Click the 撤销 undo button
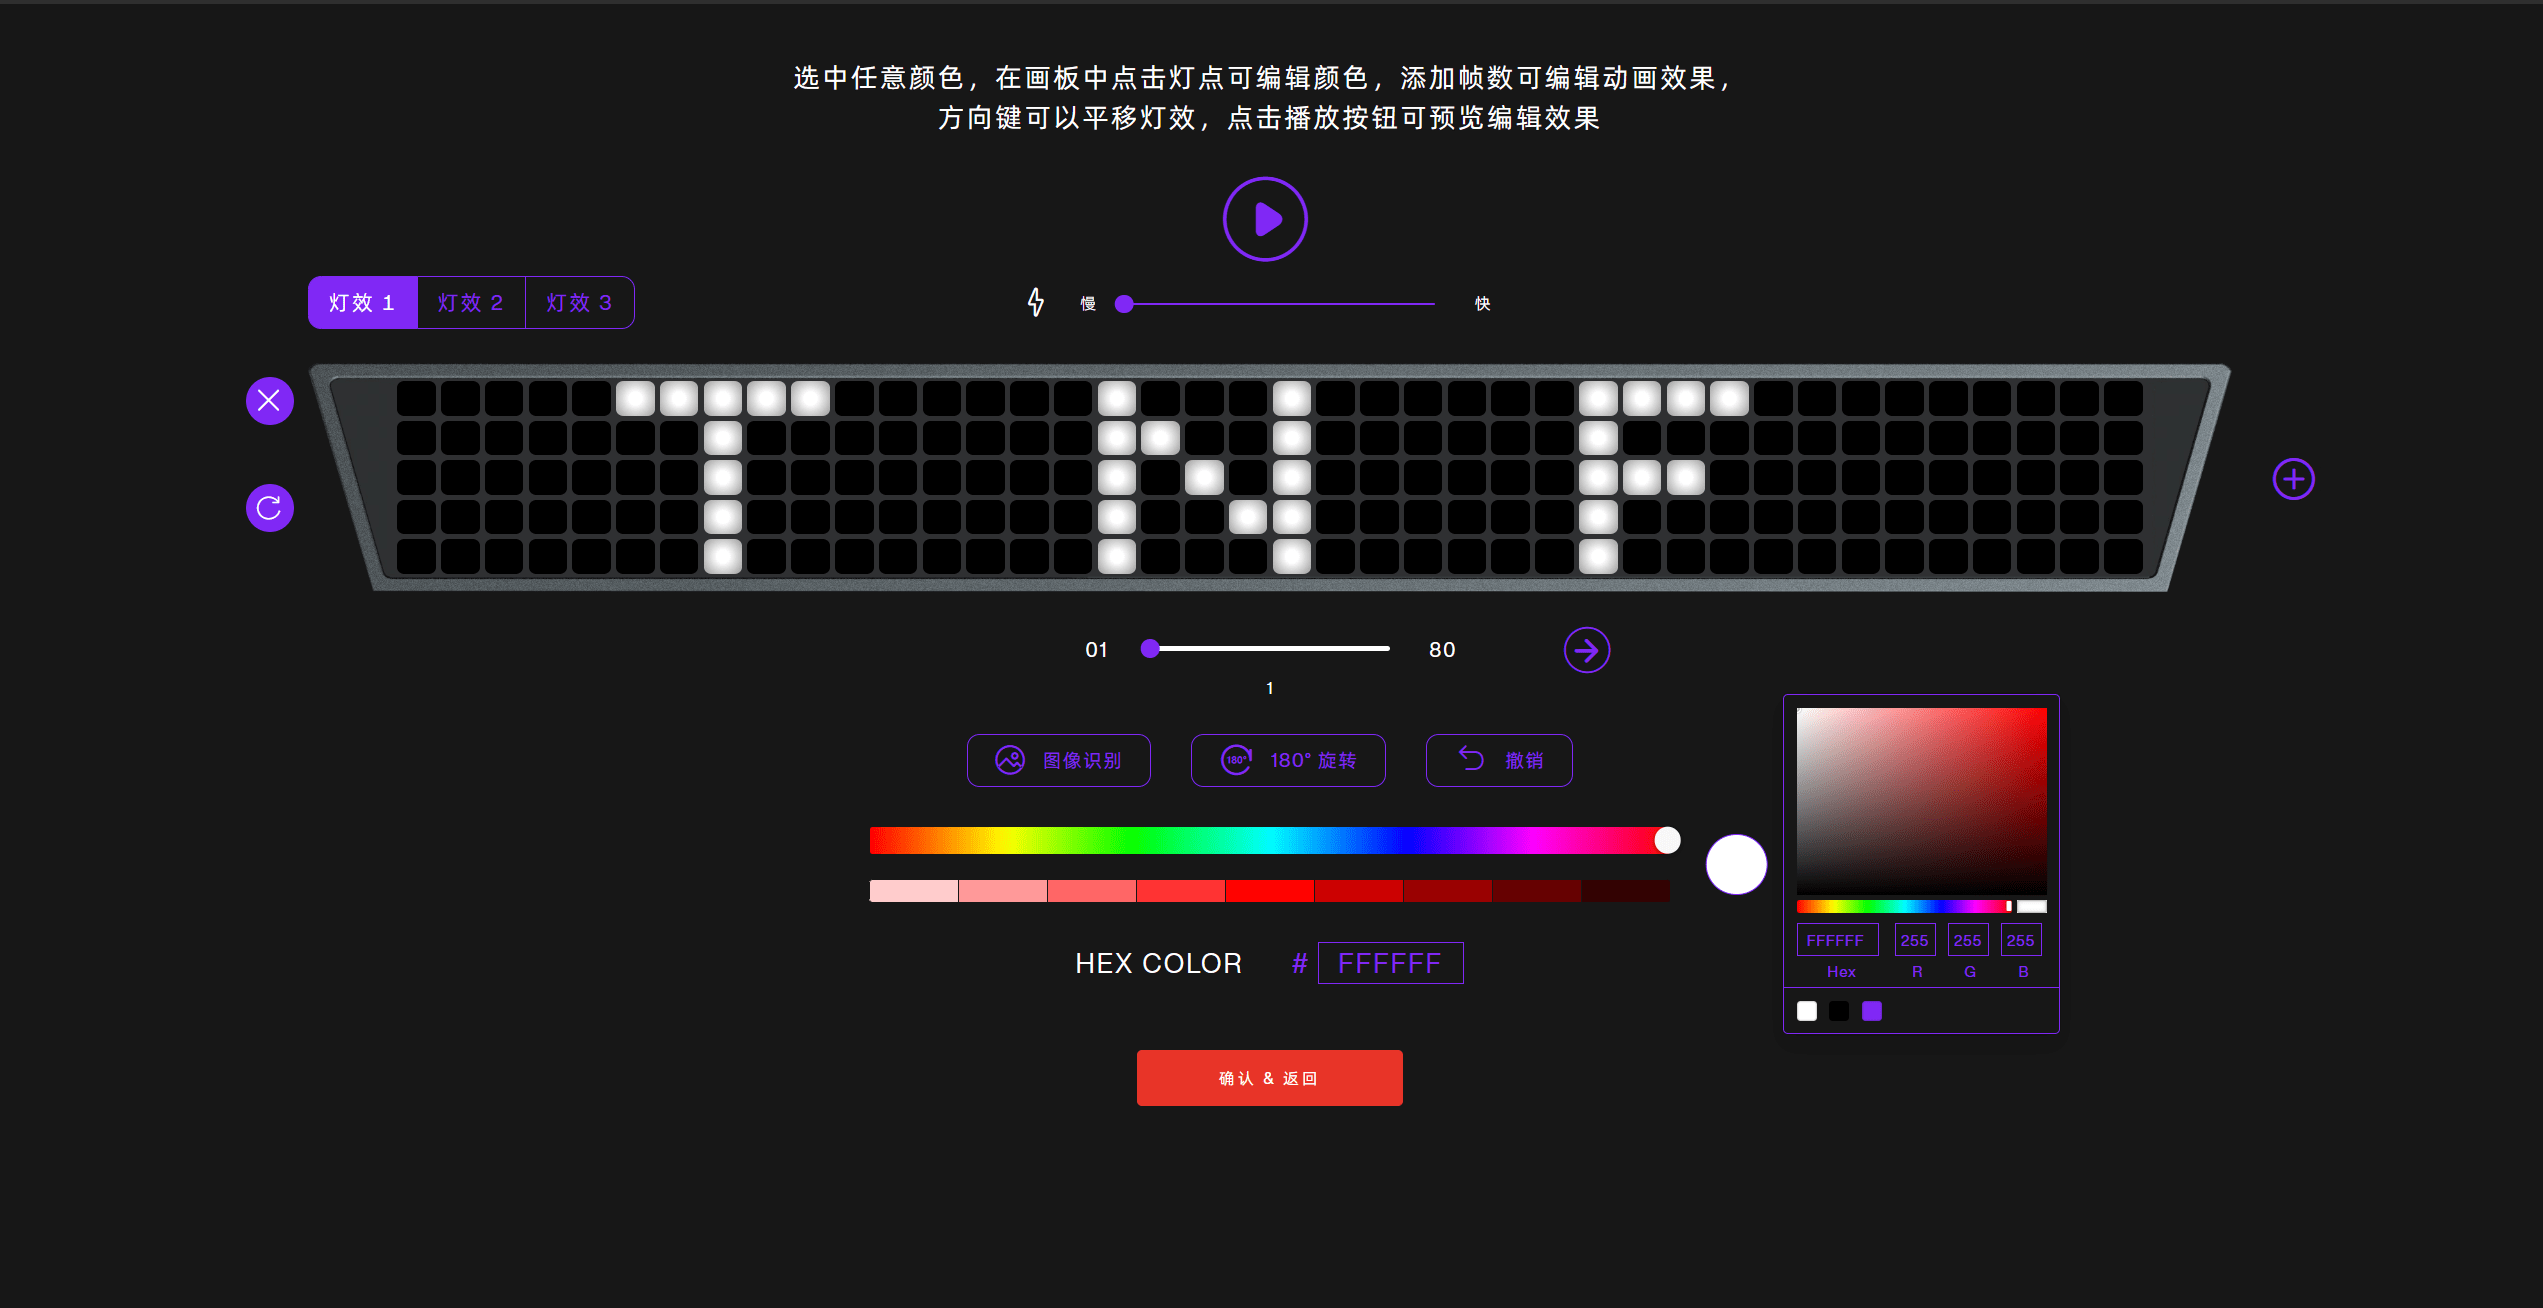 tap(1498, 760)
